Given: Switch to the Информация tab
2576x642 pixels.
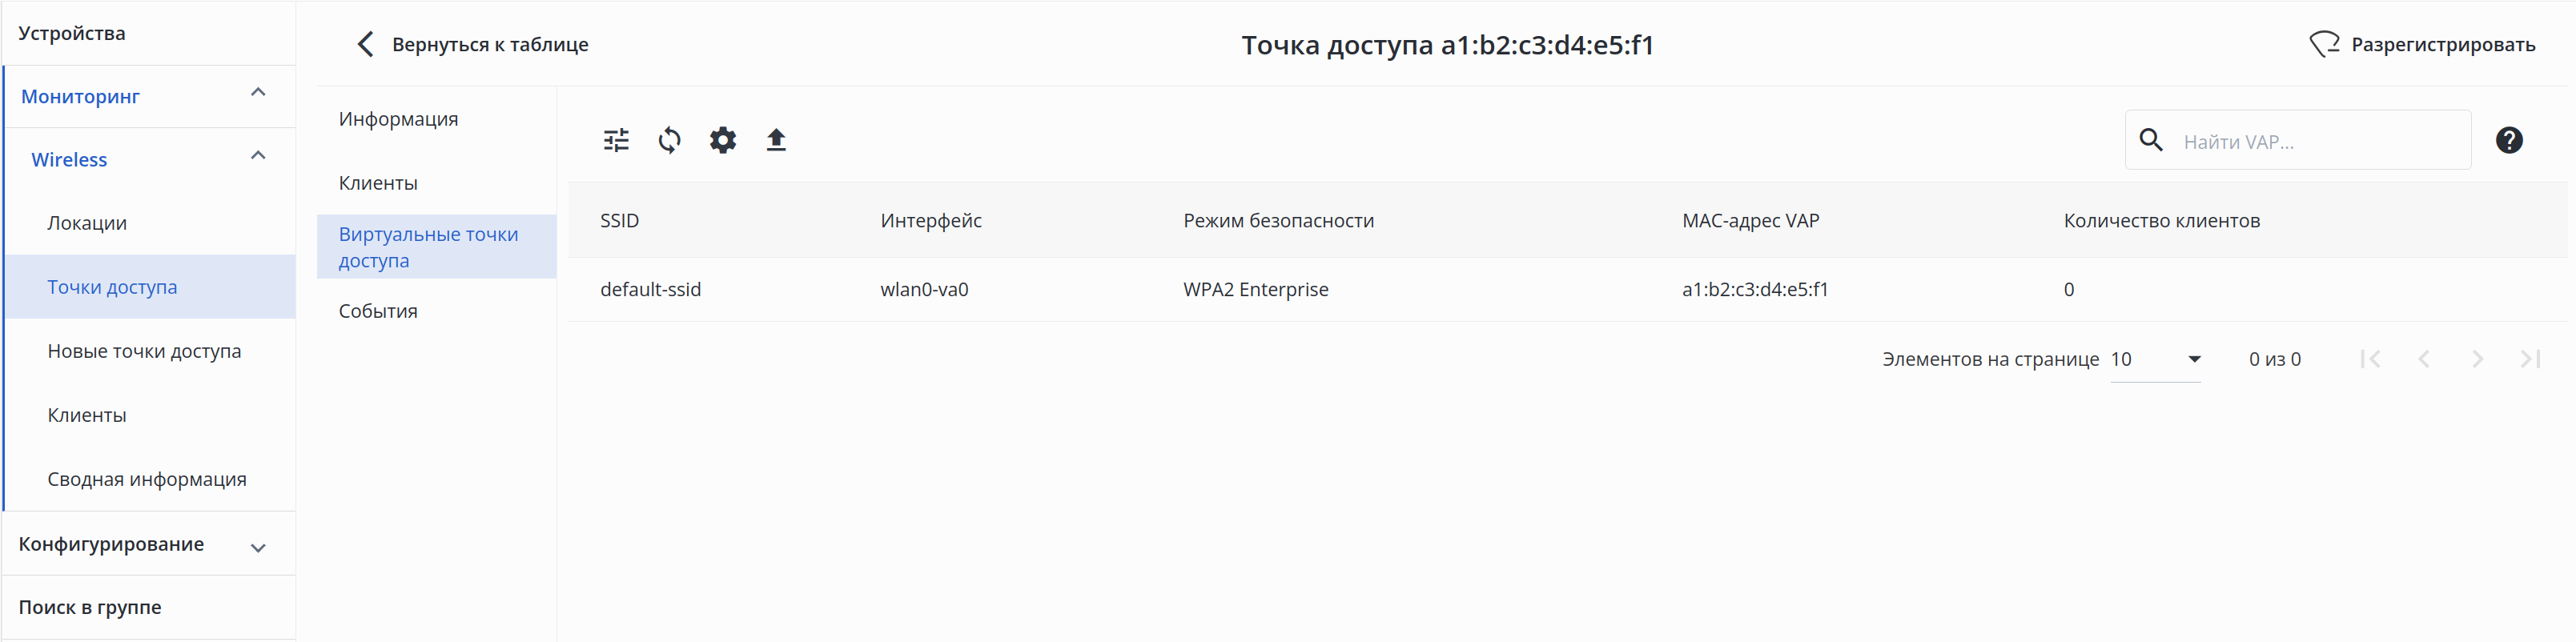Looking at the screenshot, I should click(x=398, y=119).
